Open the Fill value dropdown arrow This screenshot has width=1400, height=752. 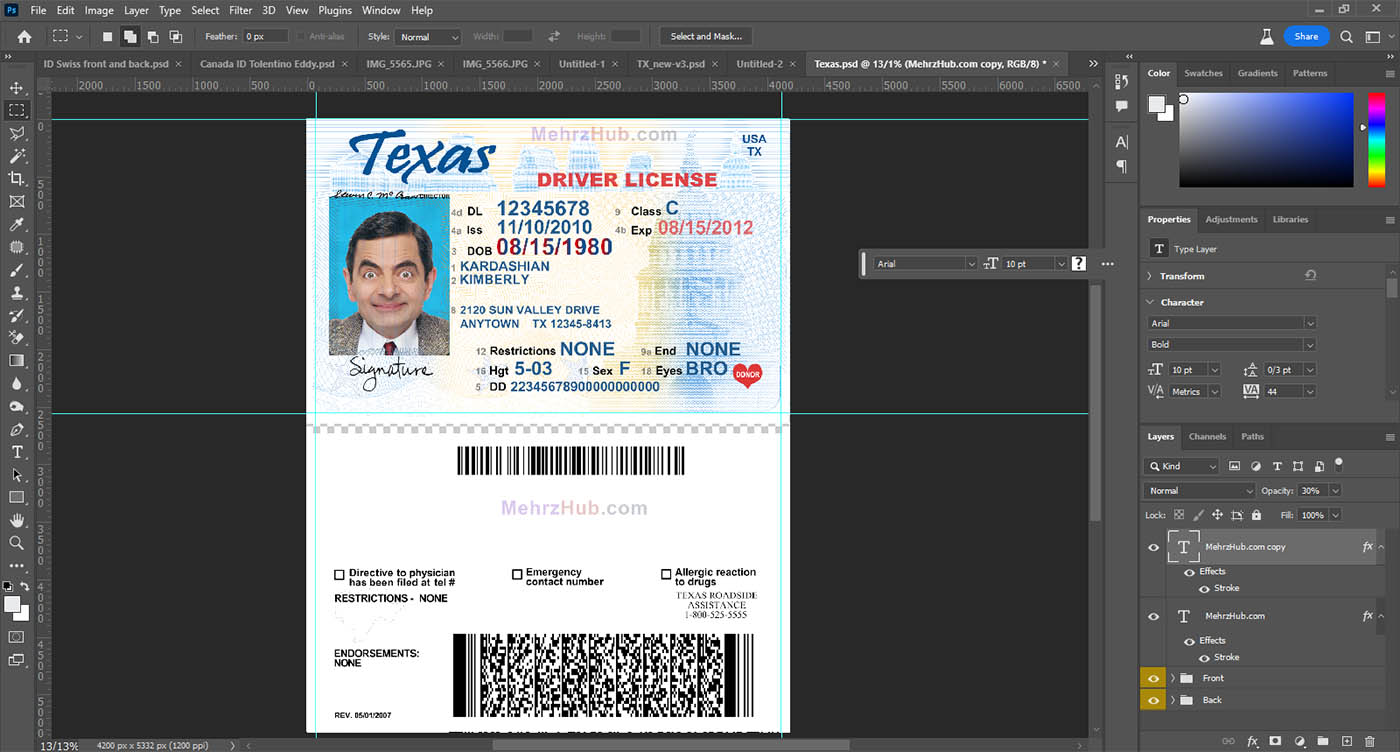point(1335,515)
